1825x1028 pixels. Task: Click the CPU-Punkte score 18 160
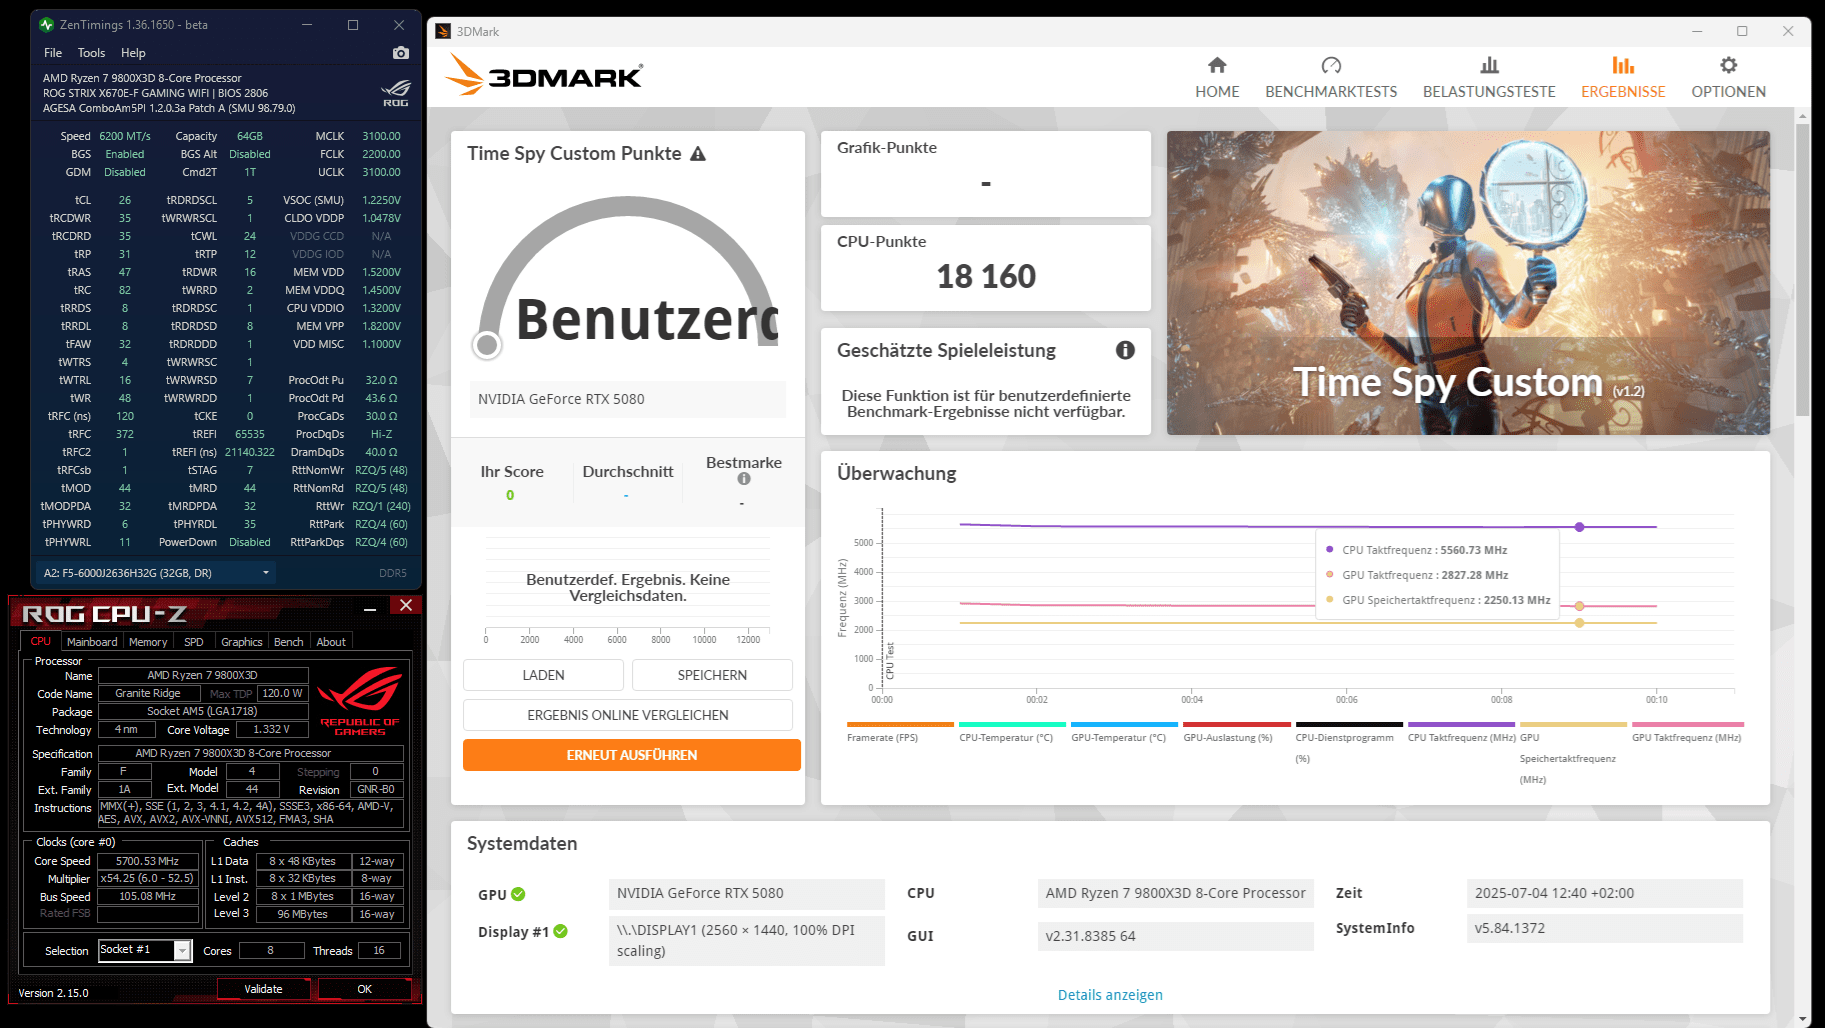[x=986, y=277]
